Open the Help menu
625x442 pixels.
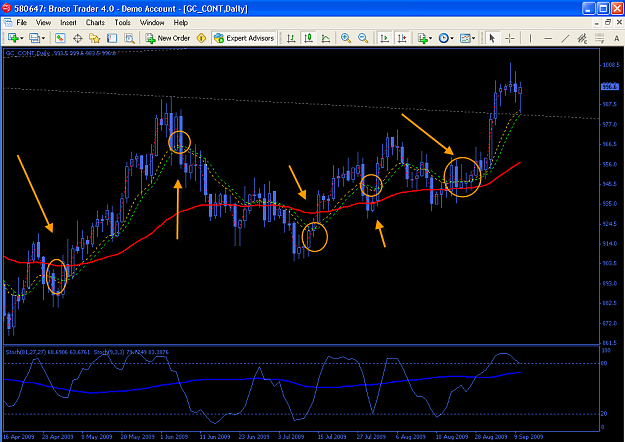(181, 23)
